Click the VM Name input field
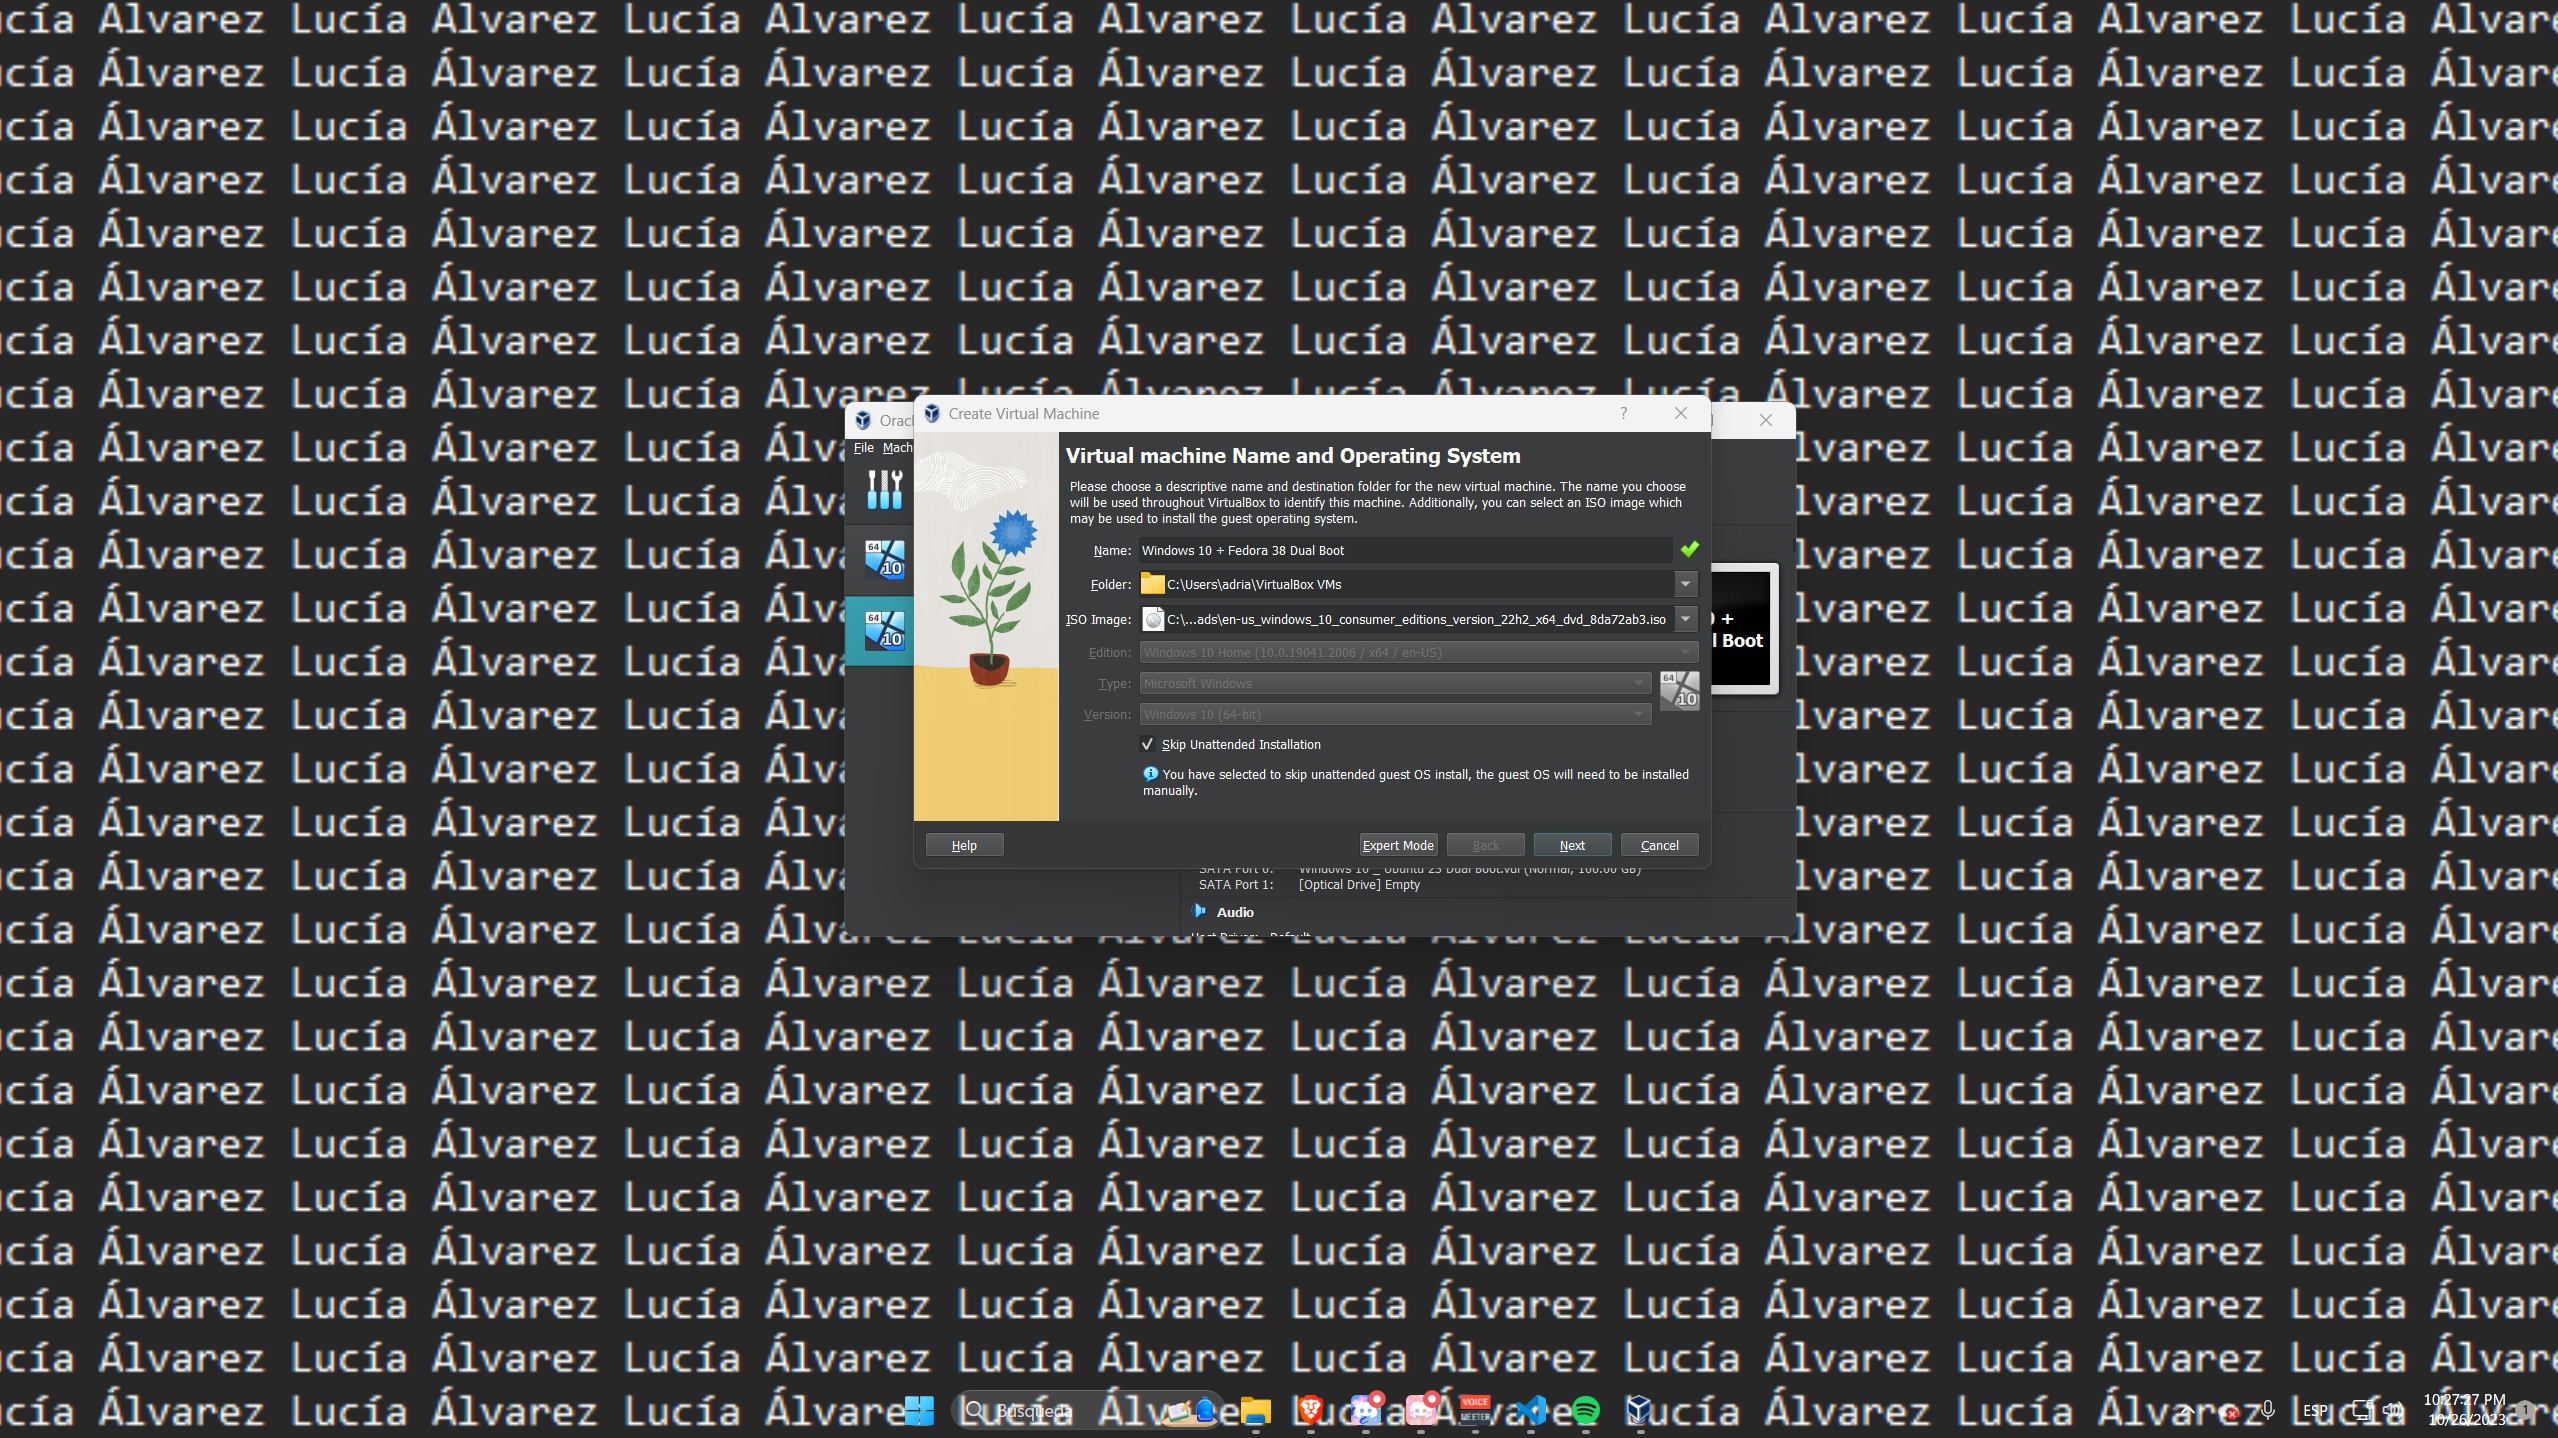This screenshot has height=1438, width=2558. 1404,550
